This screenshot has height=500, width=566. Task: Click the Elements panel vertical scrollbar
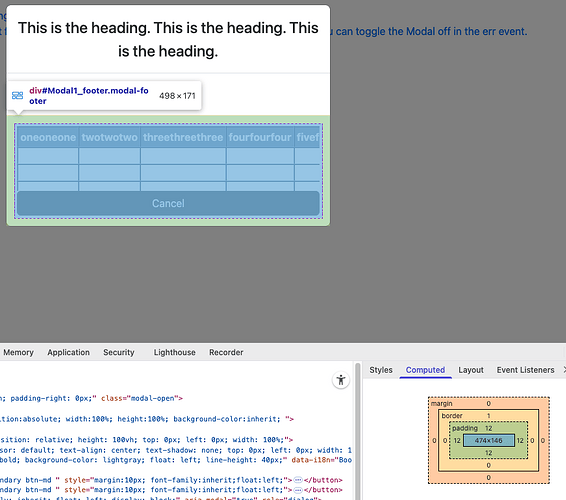[357, 431]
